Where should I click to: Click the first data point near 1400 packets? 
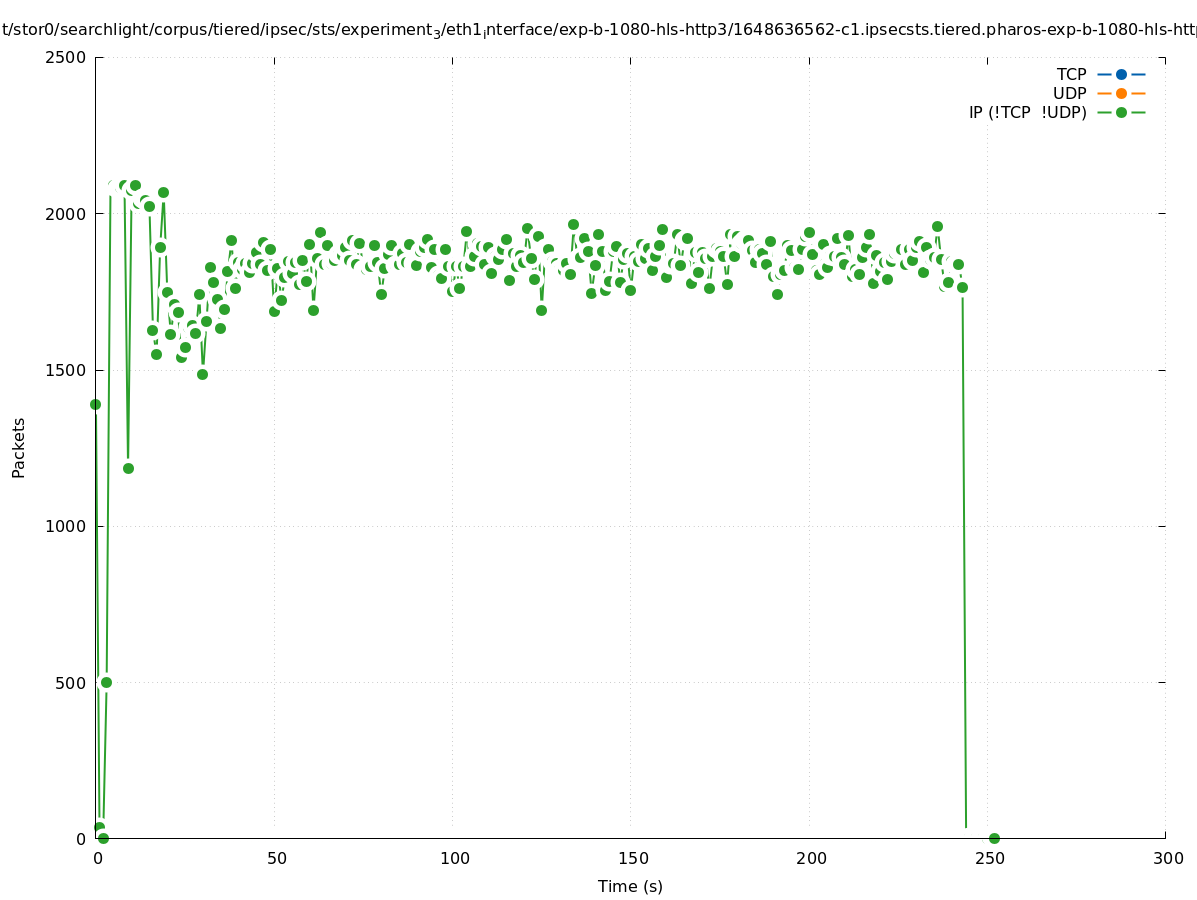95,404
